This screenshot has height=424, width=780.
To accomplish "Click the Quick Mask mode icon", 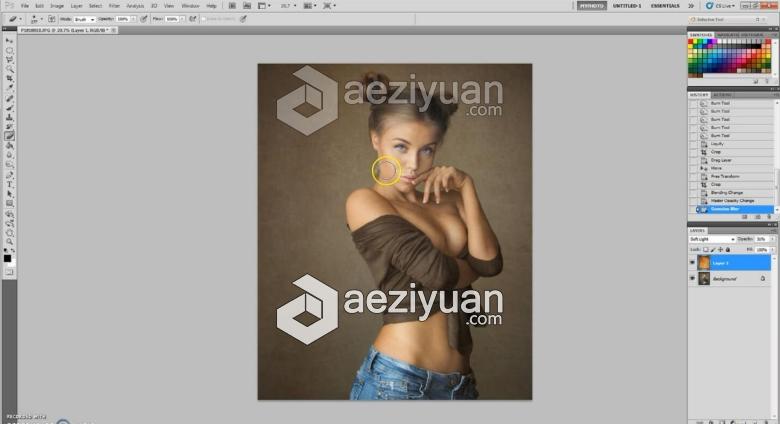I will click(9, 272).
